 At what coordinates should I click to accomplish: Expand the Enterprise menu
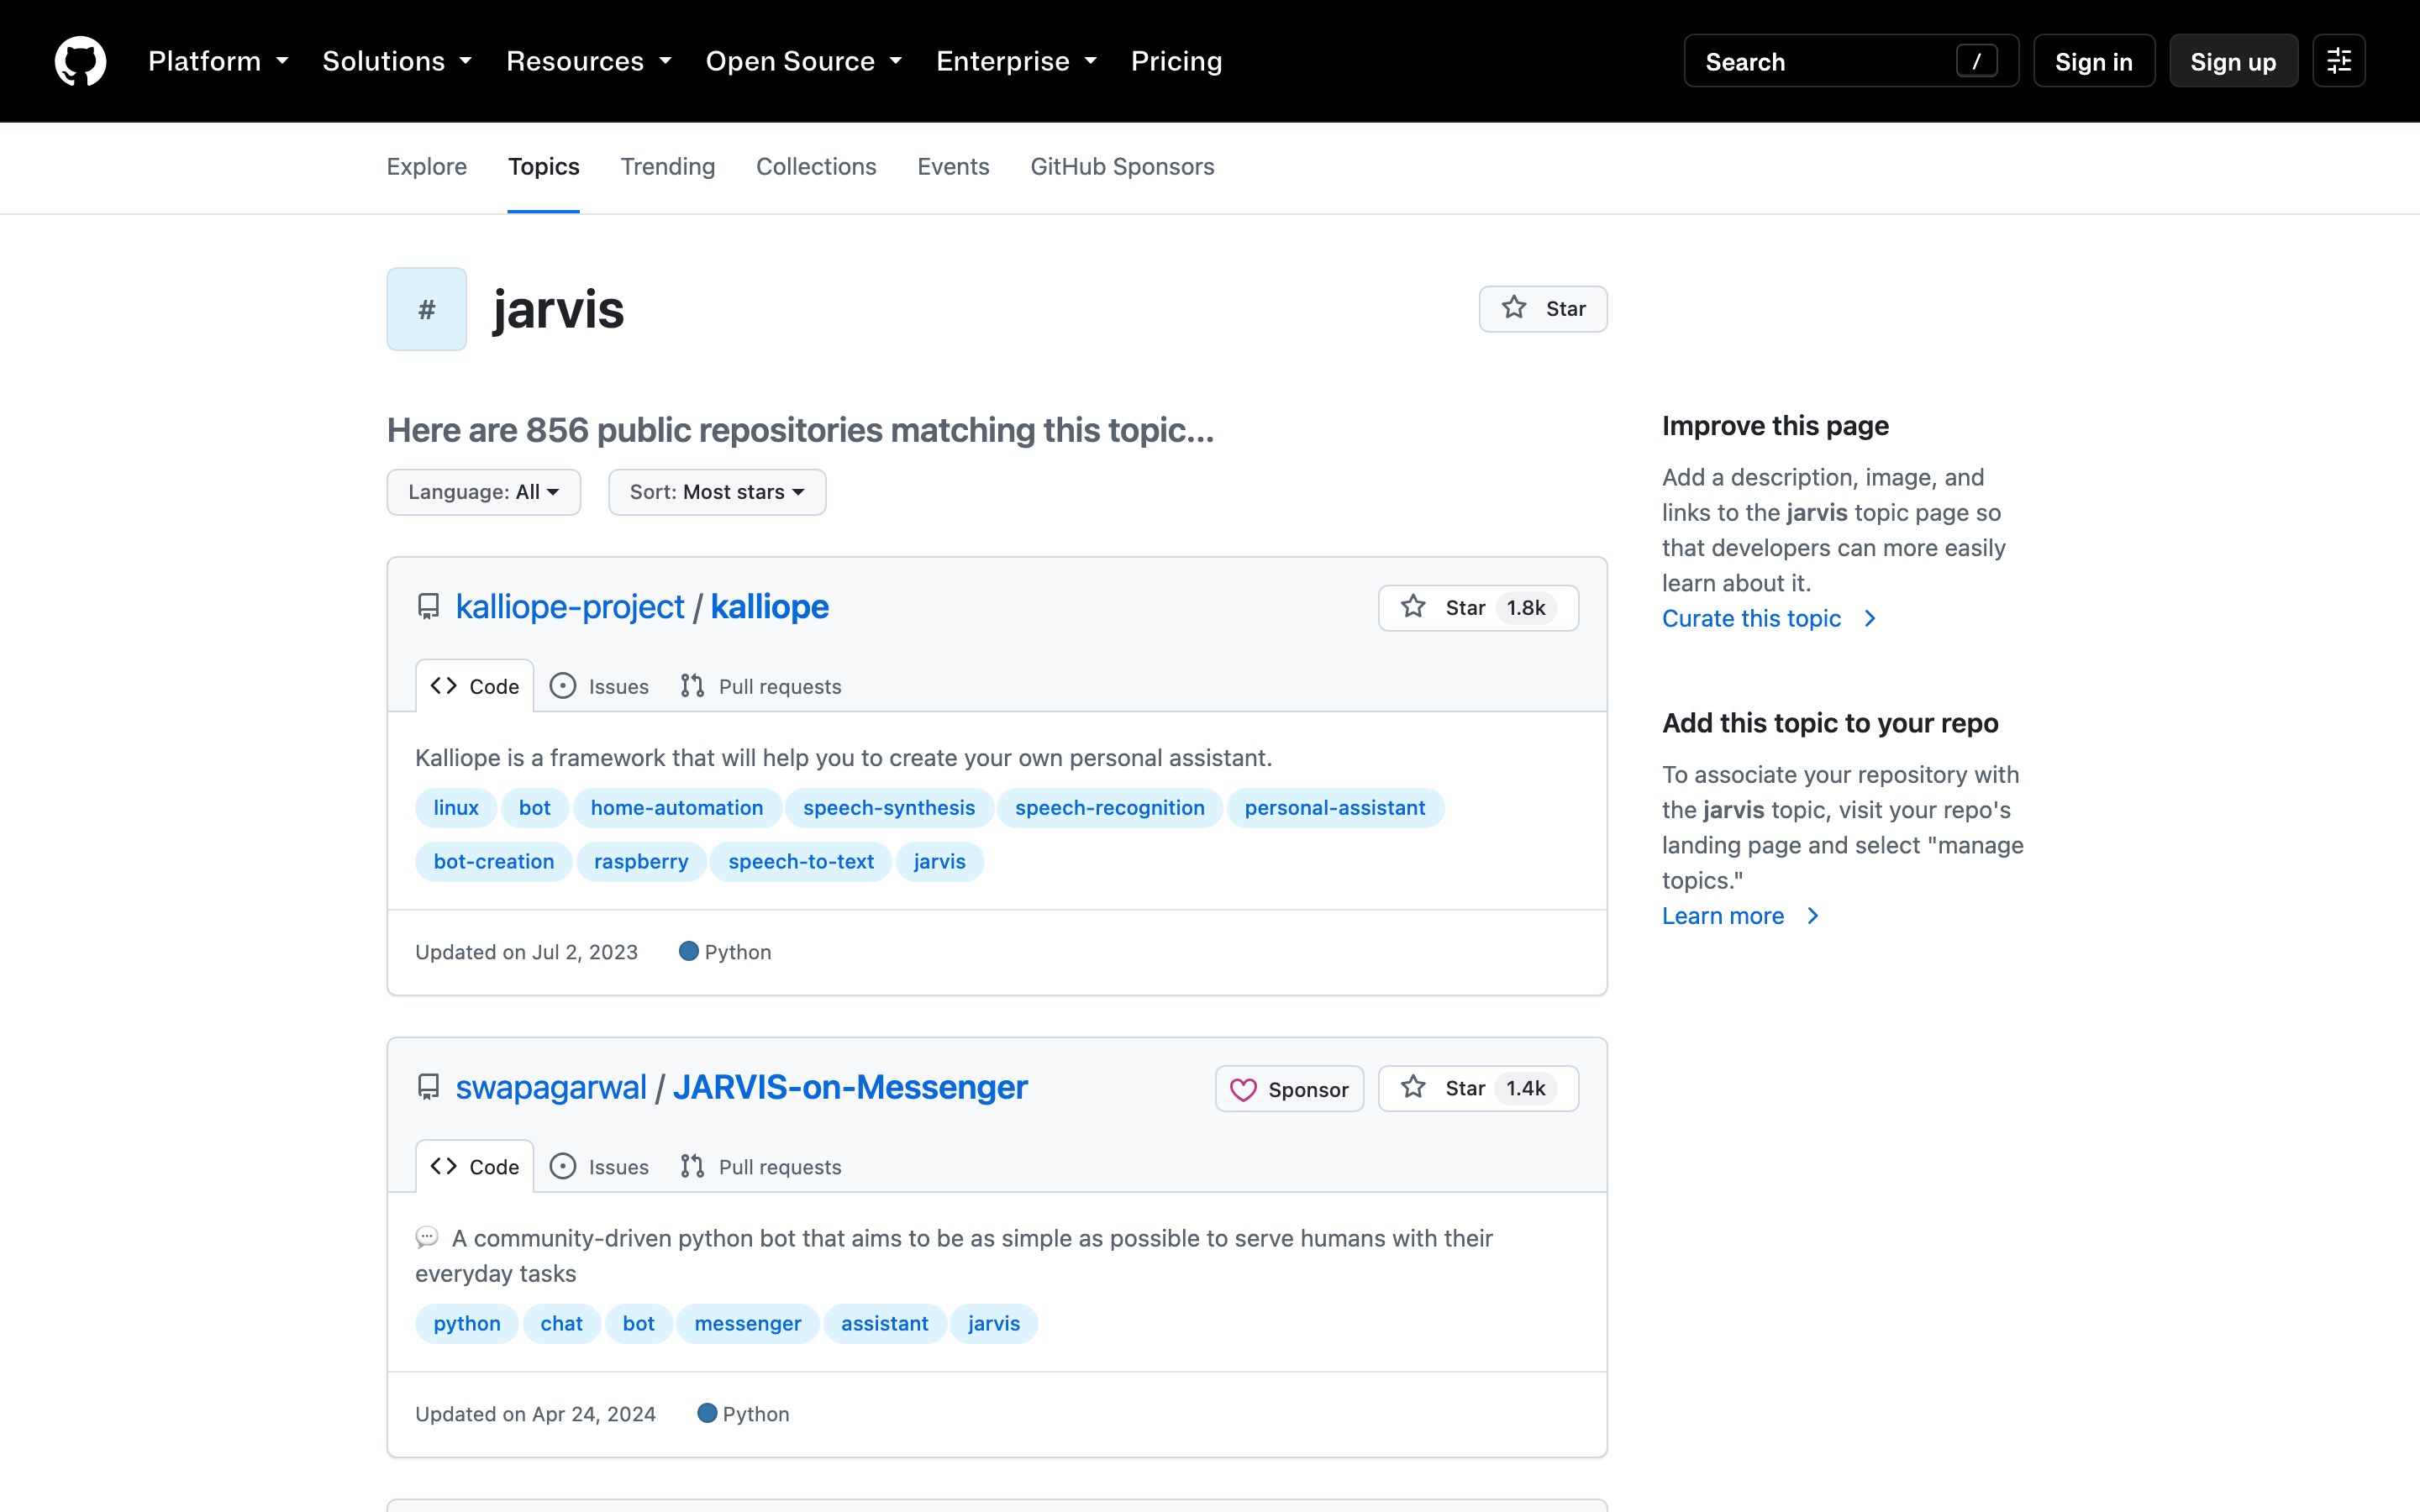click(1017, 61)
